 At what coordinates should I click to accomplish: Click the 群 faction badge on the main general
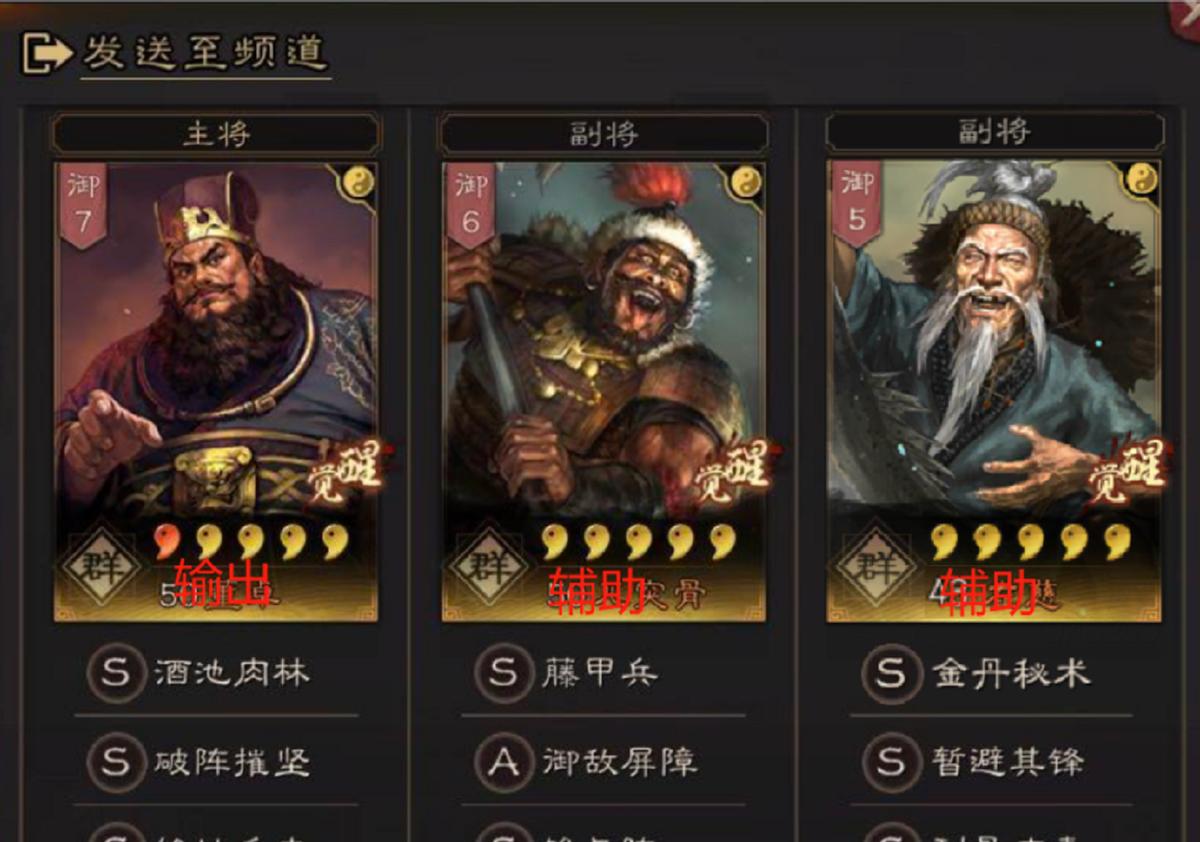click(x=100, y=567)
